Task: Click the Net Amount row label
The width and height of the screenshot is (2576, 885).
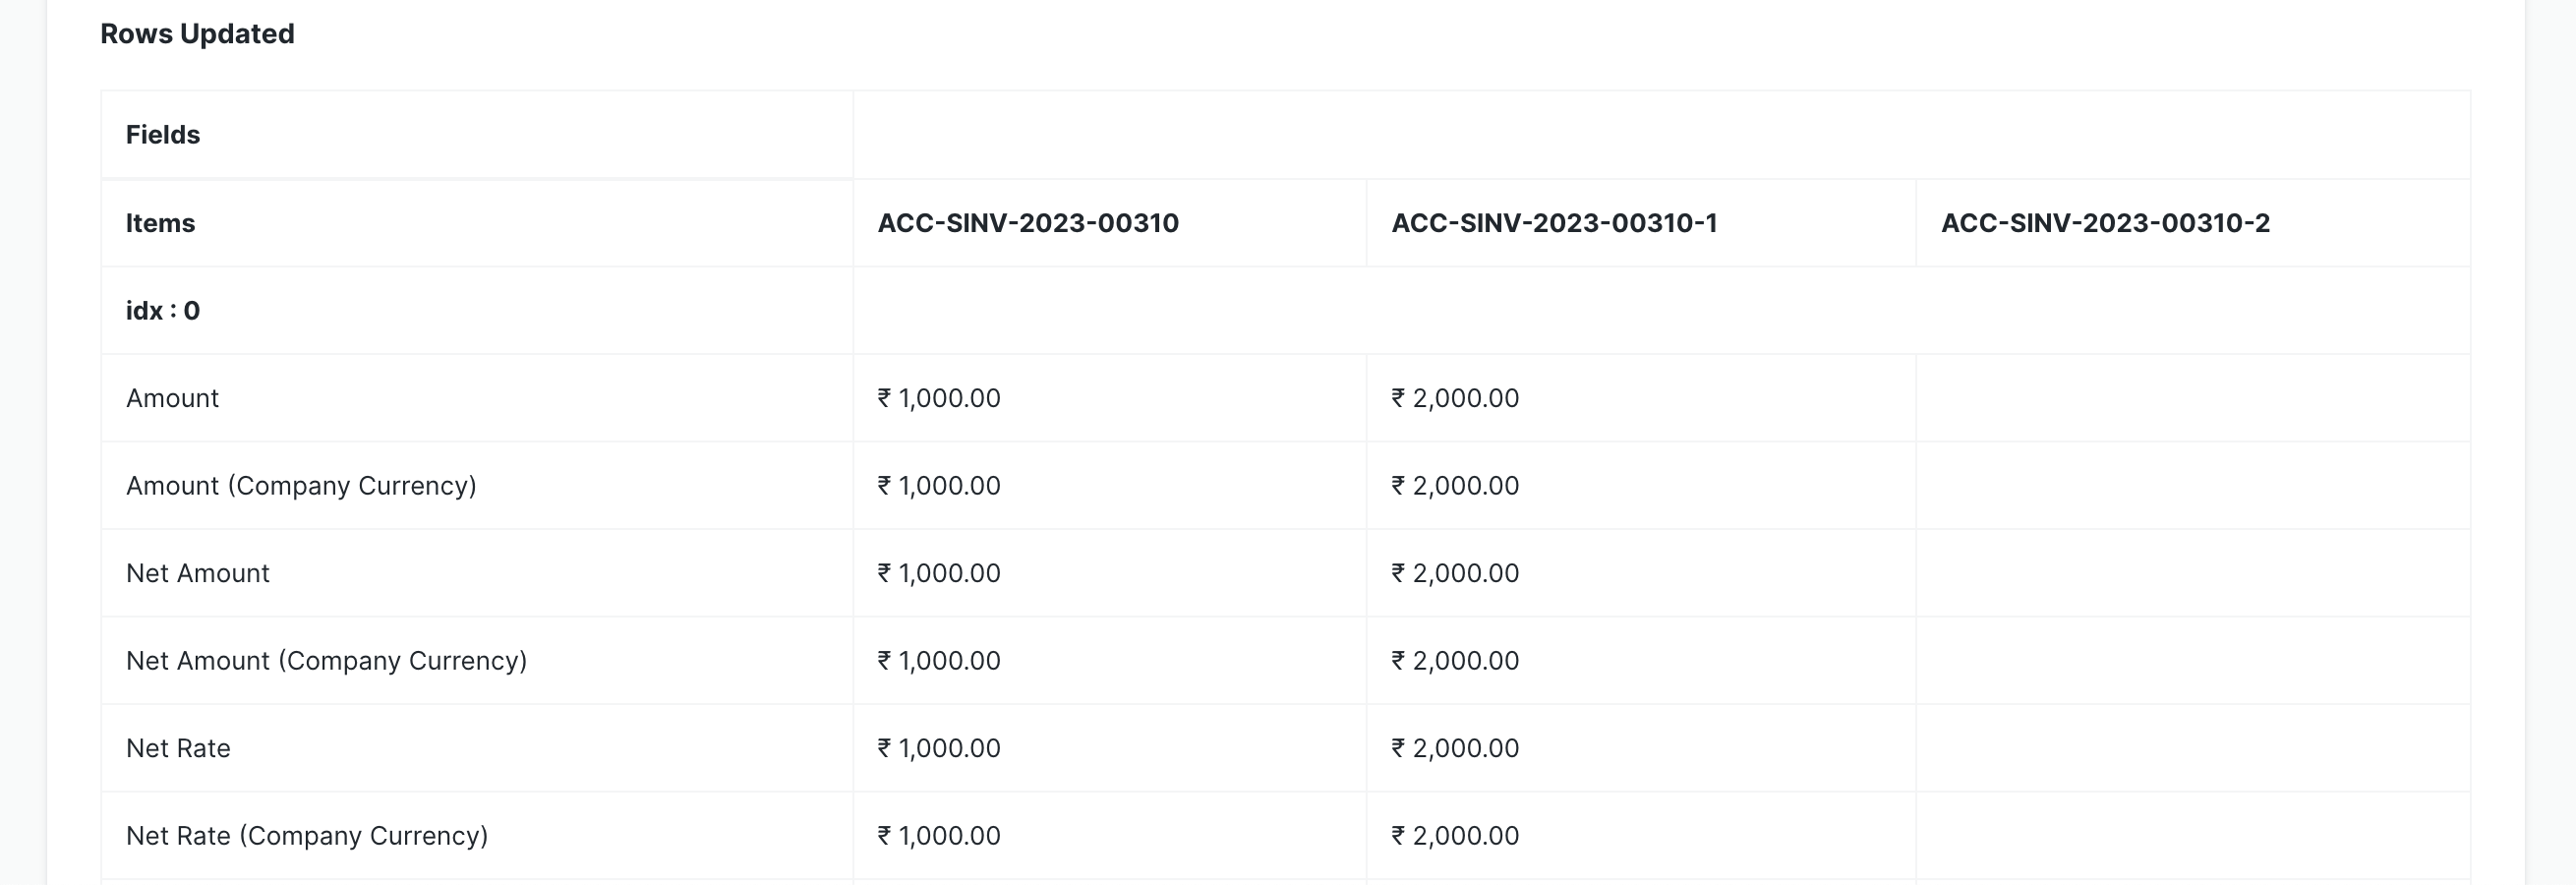Action: [x=198, y=573]
